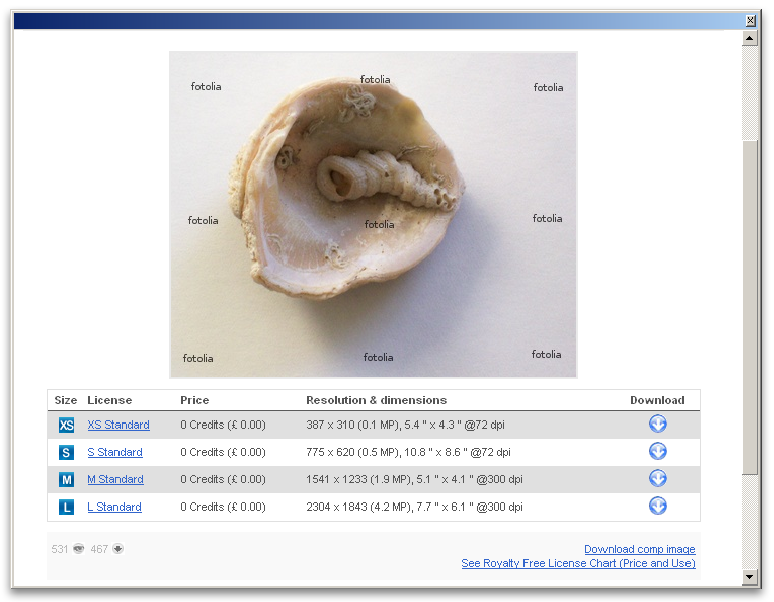Click the License column header
This screenshot has width=774, height=602.
110,400
